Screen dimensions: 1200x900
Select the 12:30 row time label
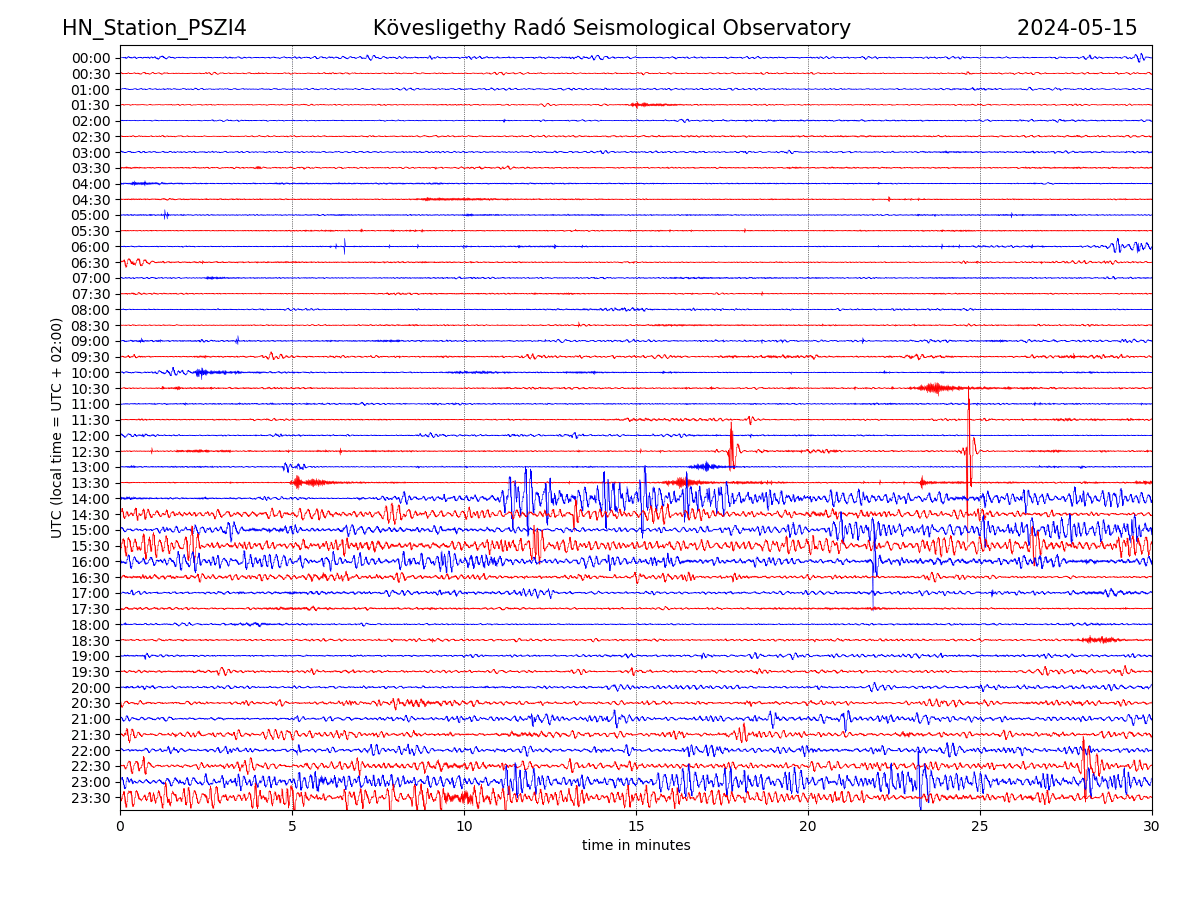pos(90,452)
